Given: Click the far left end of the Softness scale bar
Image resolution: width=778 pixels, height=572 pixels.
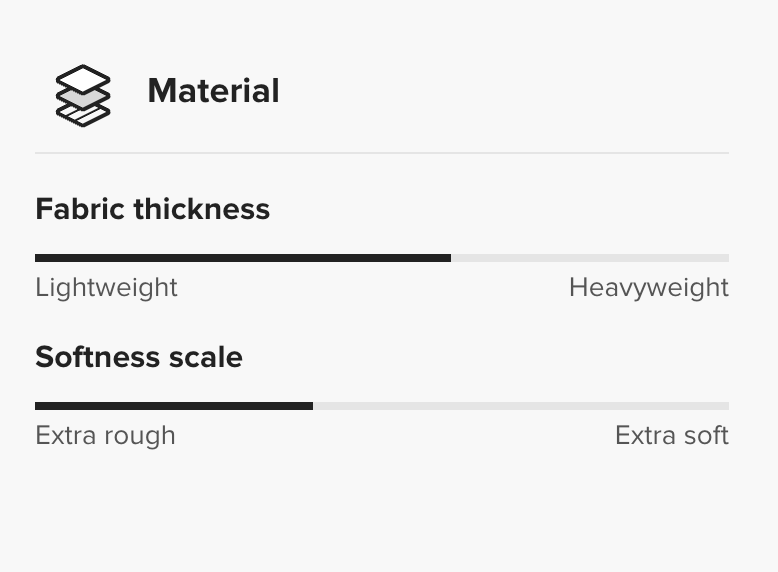Looking at the screenshot, I should click(x=37, y=406).
